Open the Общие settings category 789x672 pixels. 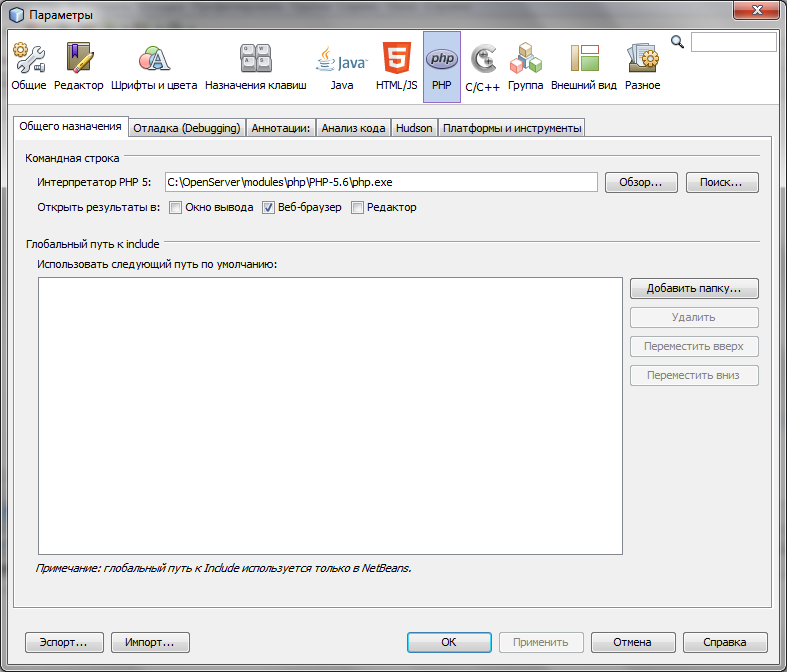(29, 66)
